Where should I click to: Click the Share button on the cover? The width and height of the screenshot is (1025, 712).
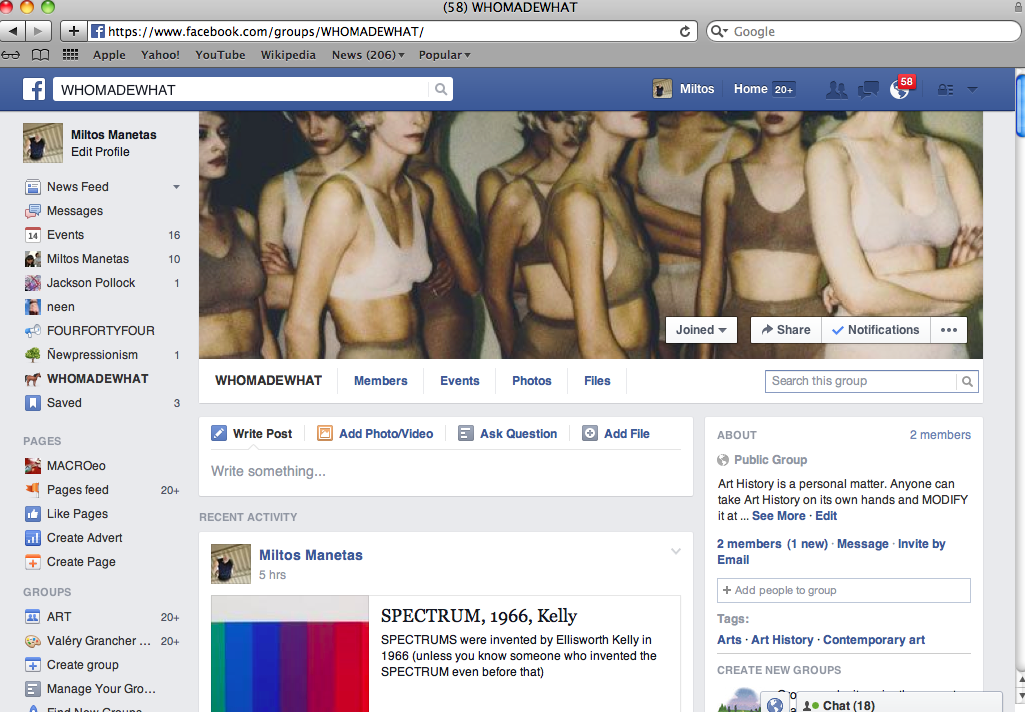pyautogui.click(x=786, y=330)
